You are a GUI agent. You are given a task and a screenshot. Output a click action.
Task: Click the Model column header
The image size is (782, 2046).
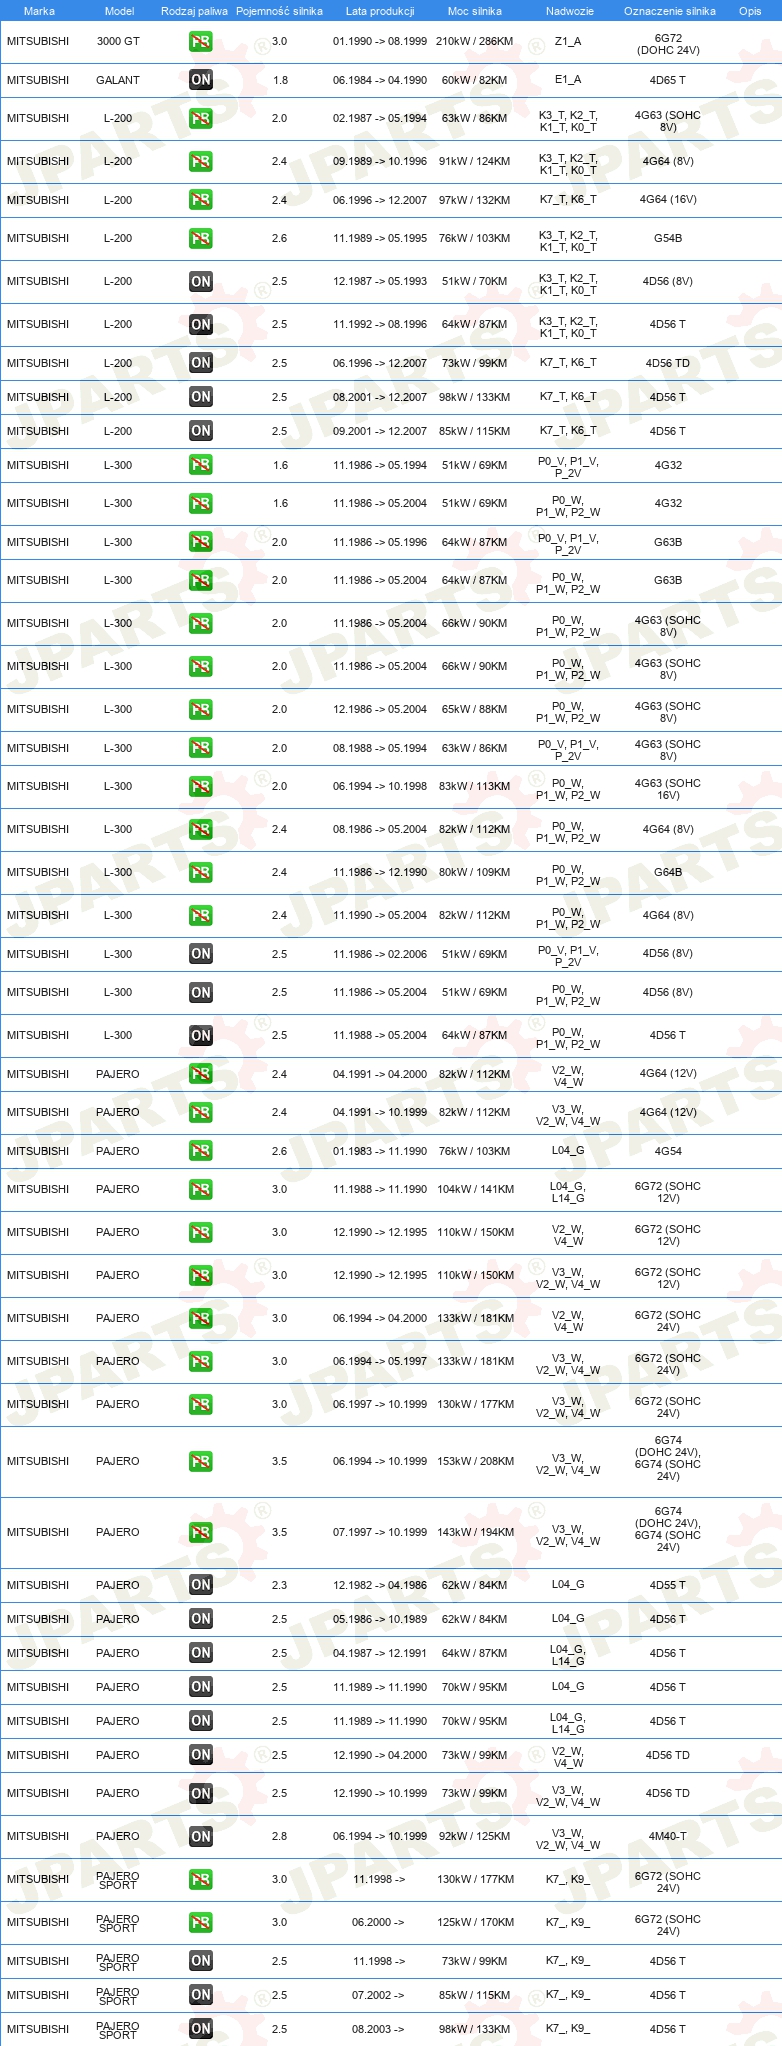click(120, 11)
